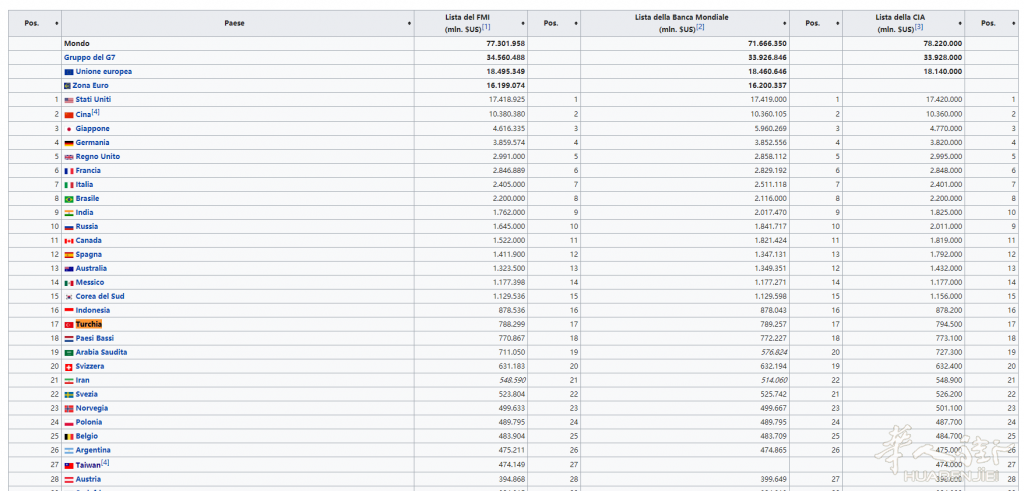Click the Brazil flag icon
The width and height of the screenshot is (1024, 491).
coord(69,199)
